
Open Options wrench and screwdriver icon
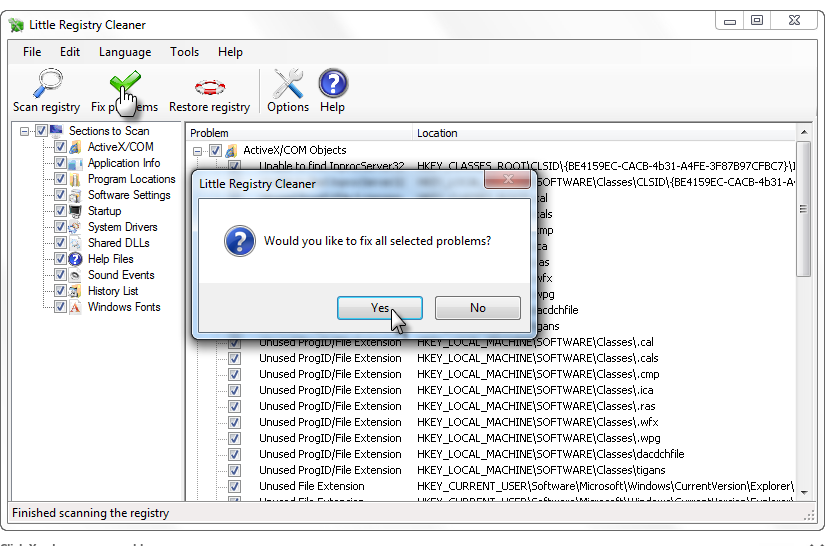click(288, 83)
